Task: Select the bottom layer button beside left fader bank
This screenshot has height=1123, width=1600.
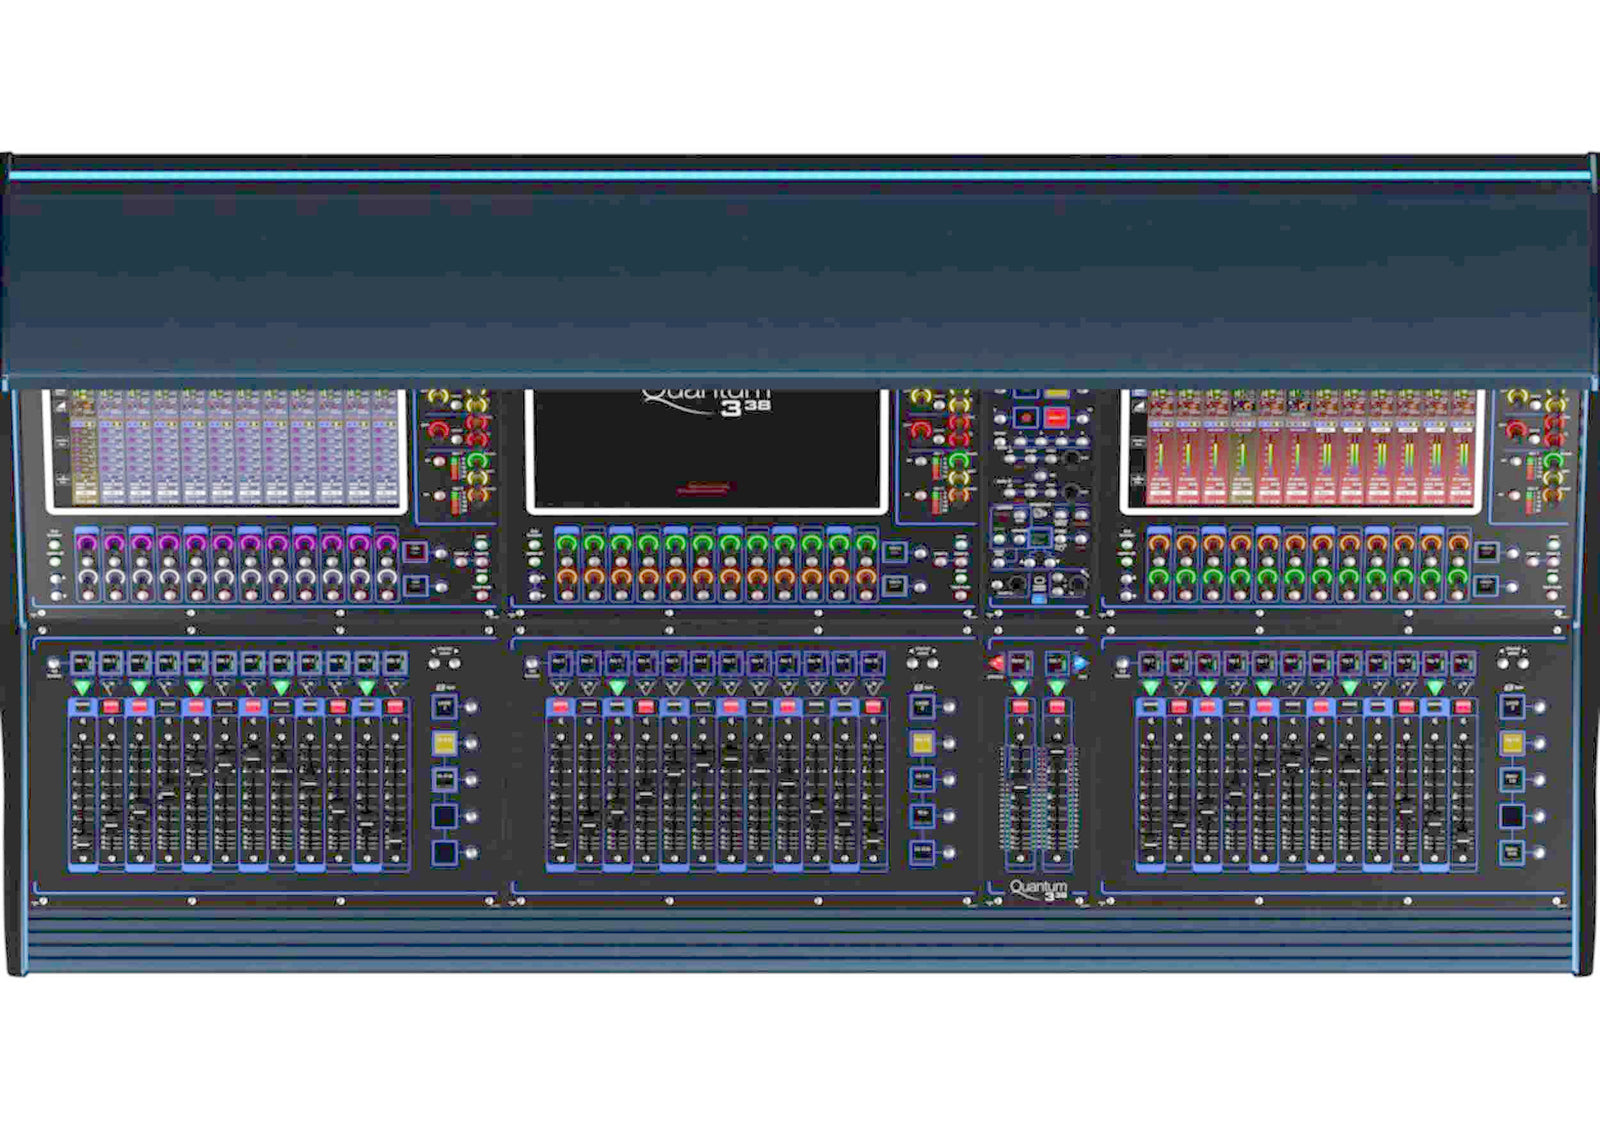Action: tap(444, 853)
